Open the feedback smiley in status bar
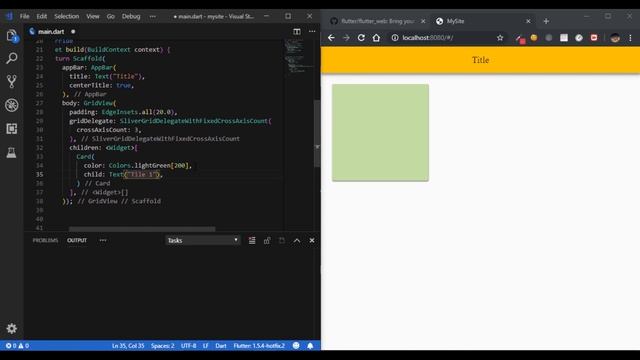Image resolution: width=640 pixels, height=360 pixels. [x=296, y=346]
